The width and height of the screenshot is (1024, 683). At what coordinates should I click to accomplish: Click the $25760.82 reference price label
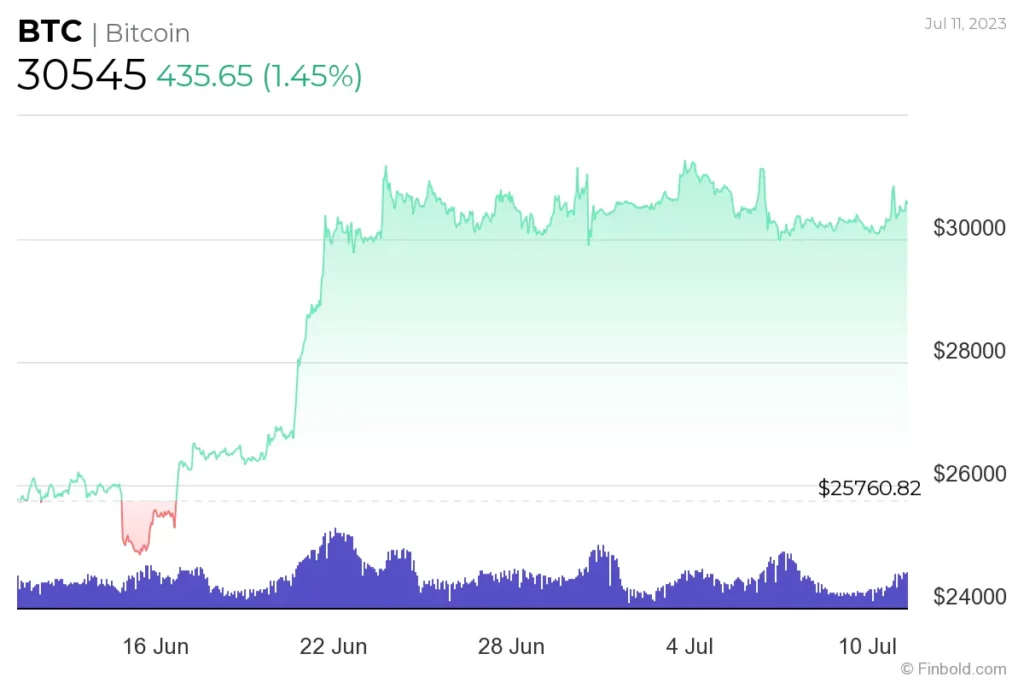[x=869, y=488]
